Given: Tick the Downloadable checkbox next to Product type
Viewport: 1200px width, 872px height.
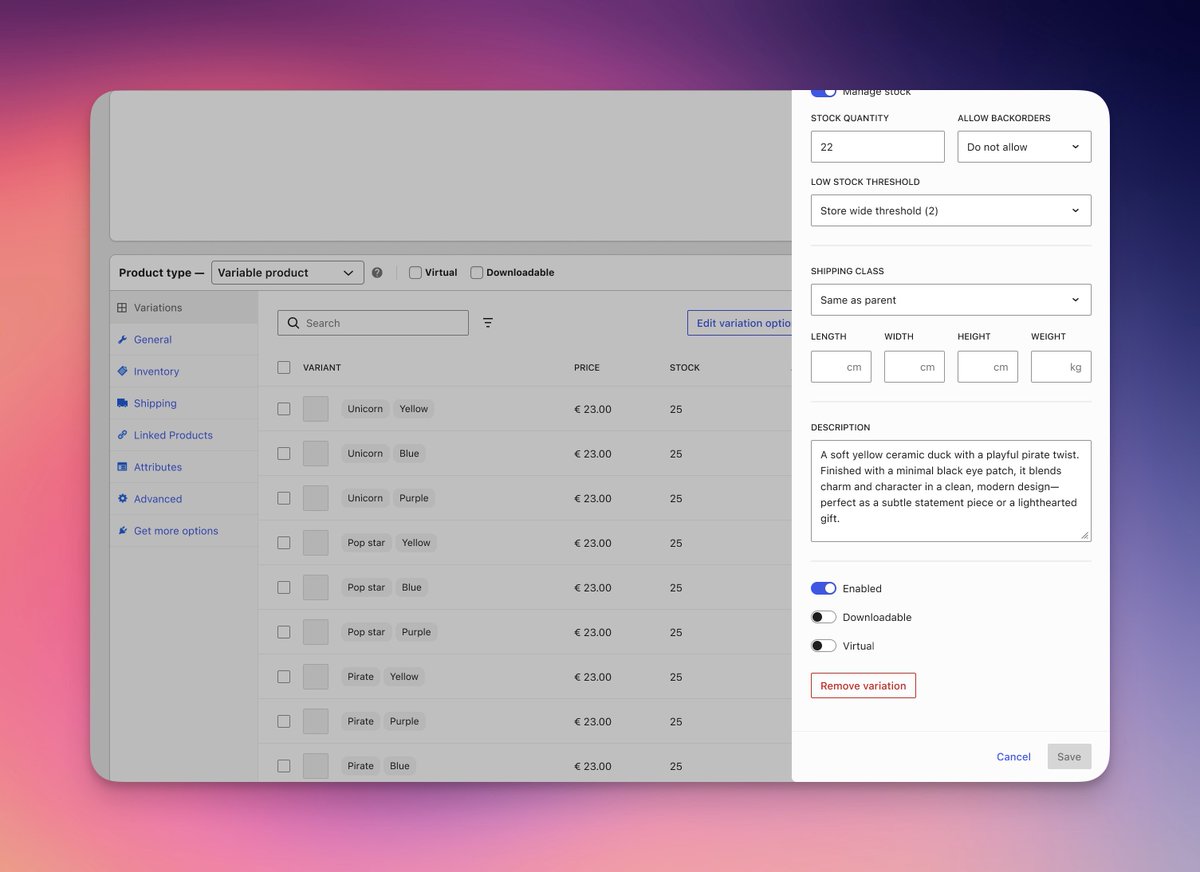Looking at the screenshot, I should [477, 272].
